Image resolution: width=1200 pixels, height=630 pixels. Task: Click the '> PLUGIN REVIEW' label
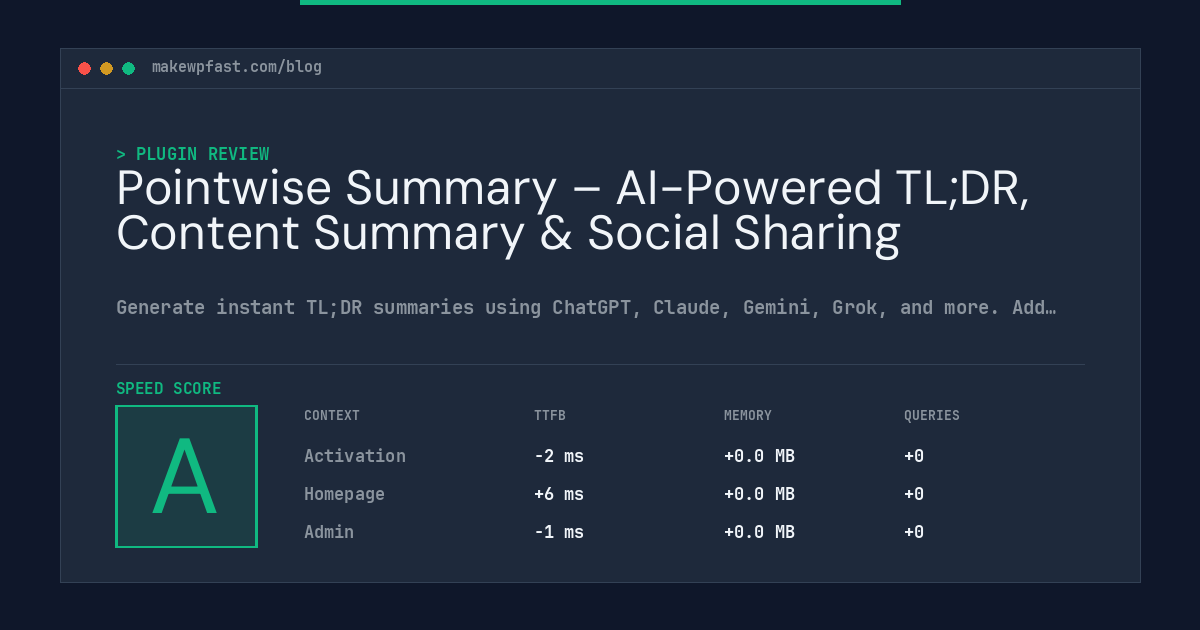click(x=193, y=154)
